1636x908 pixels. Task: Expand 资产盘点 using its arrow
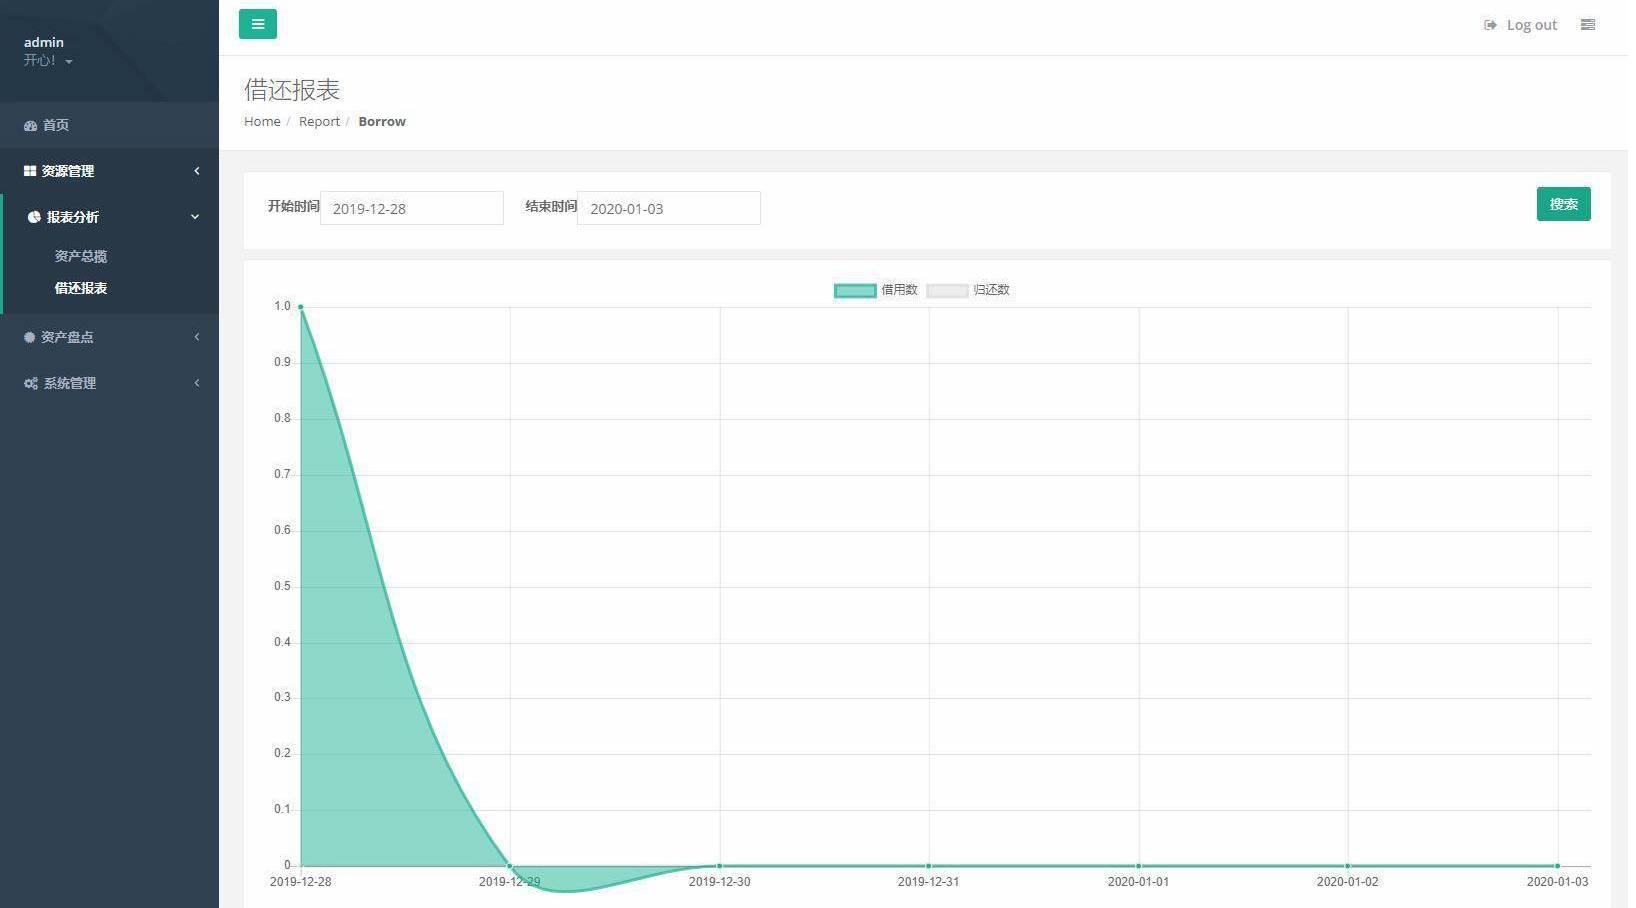[x=197, y=337]
